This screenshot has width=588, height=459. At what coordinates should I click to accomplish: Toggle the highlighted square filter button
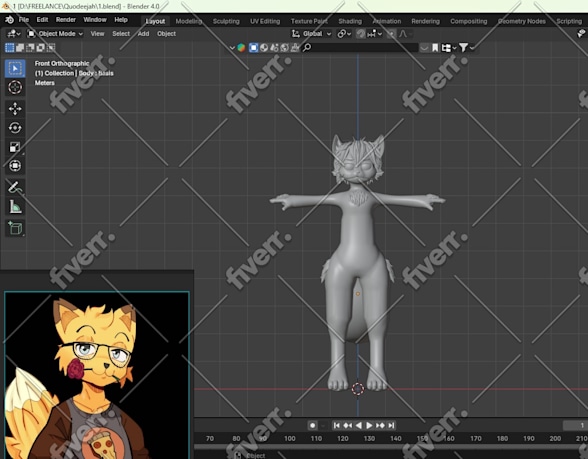point(254,48)
